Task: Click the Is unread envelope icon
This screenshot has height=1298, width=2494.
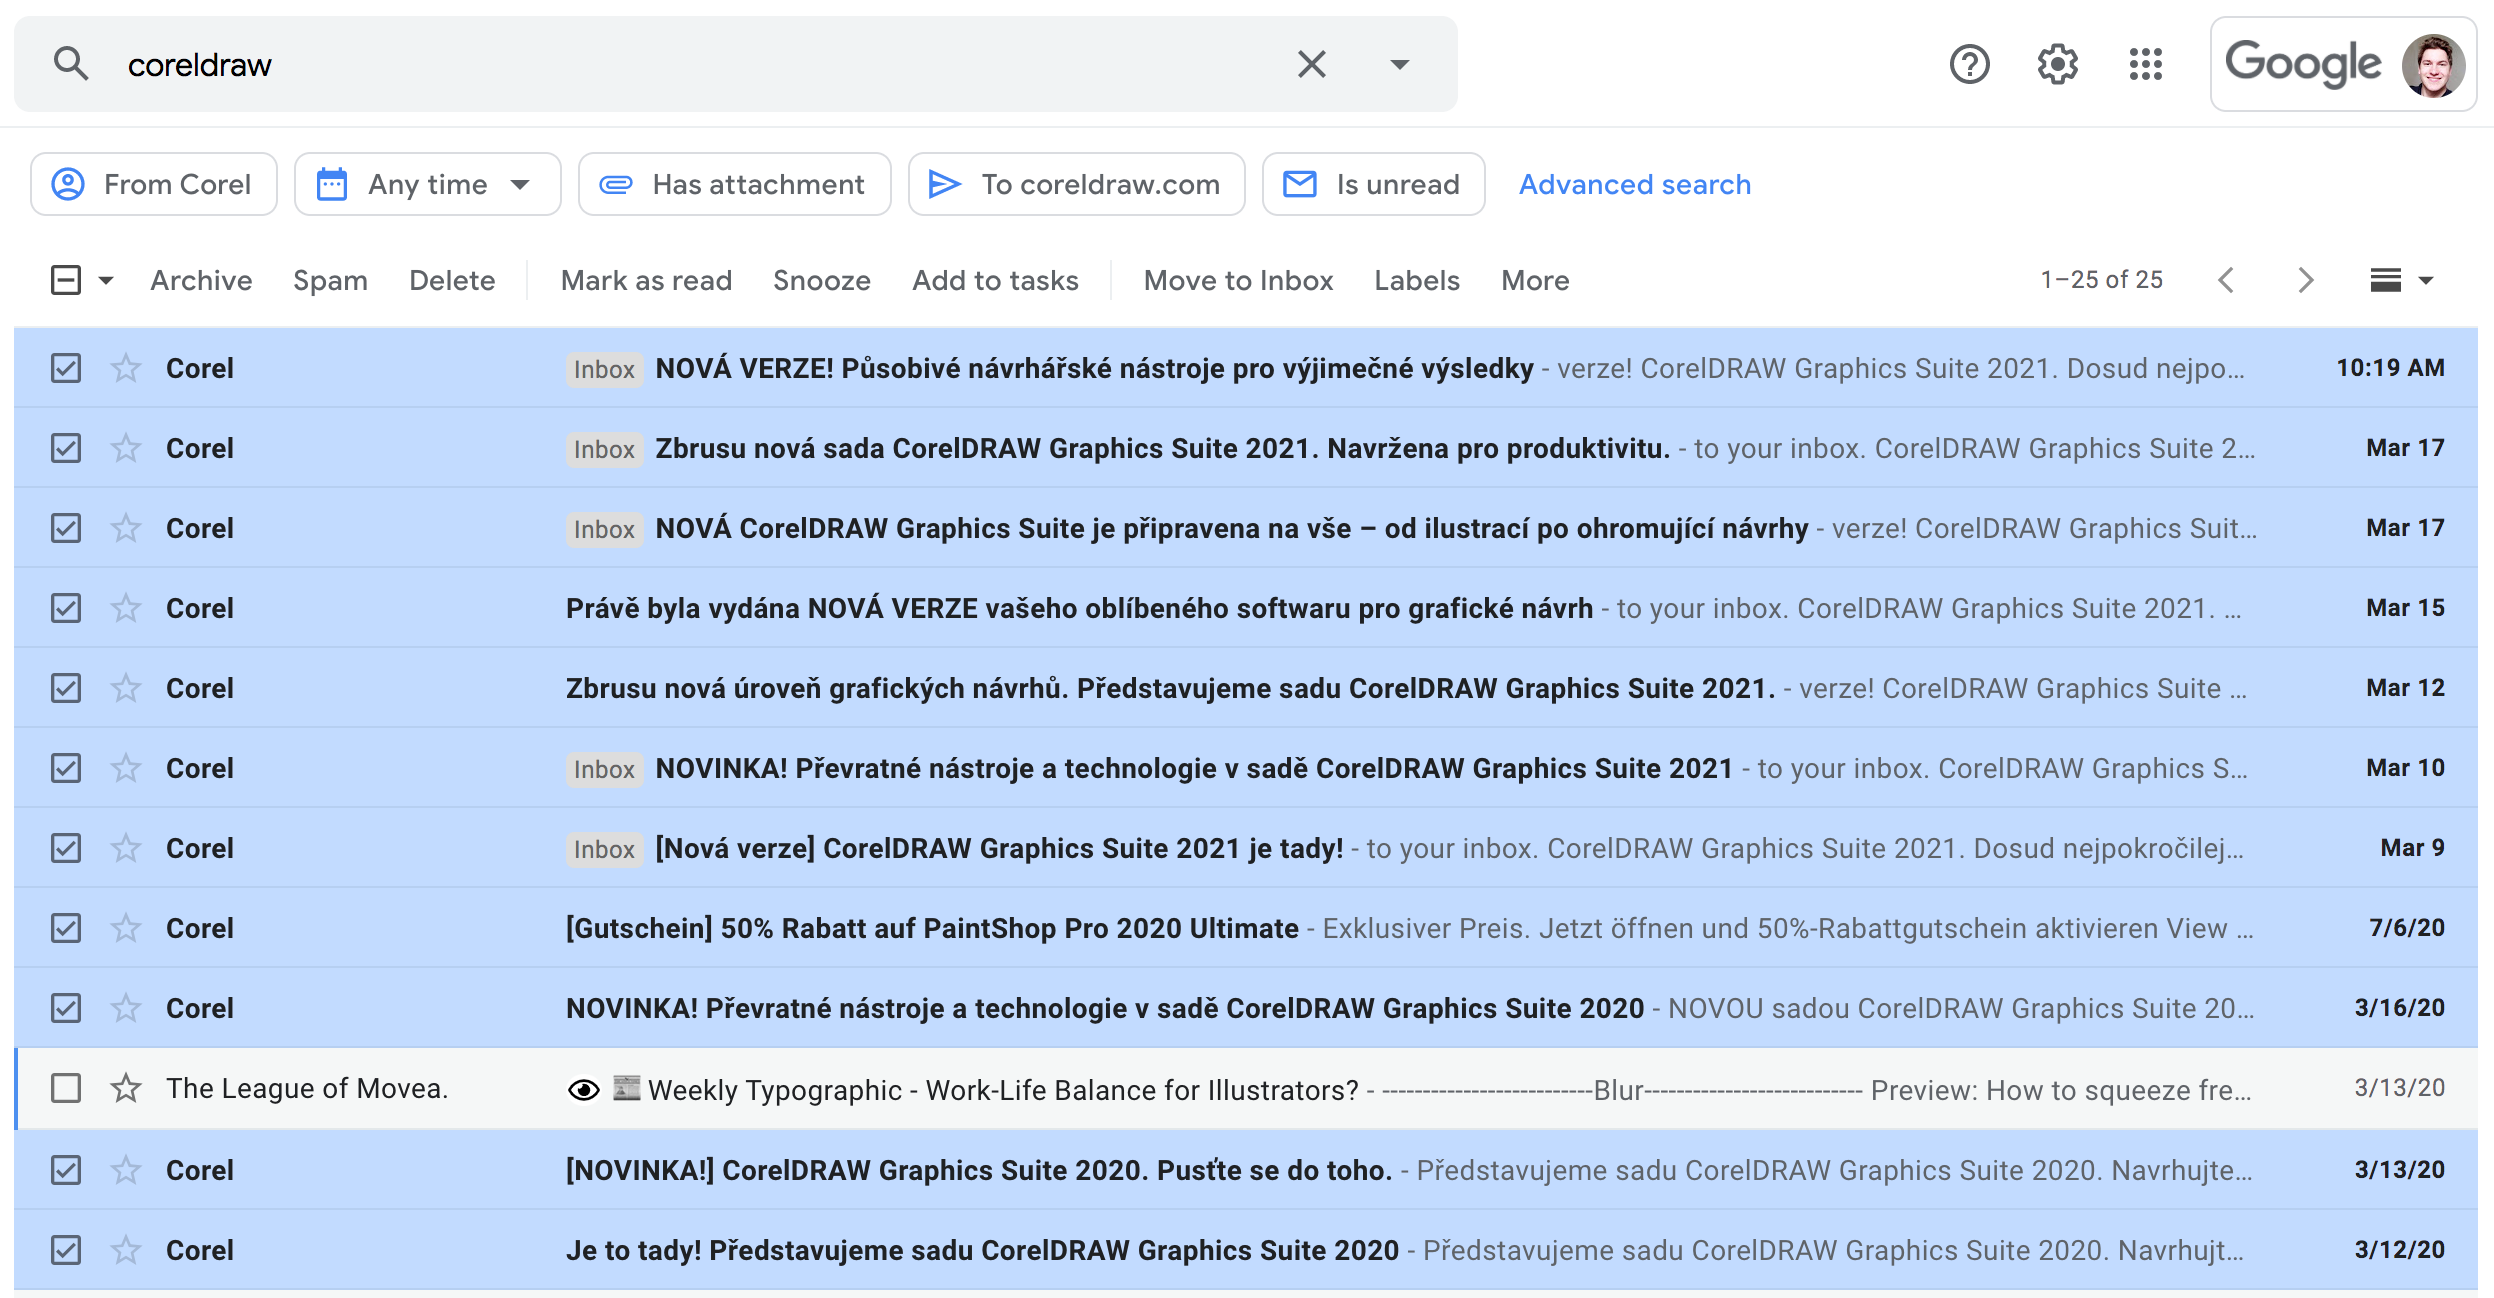Action: point(1301,184)
